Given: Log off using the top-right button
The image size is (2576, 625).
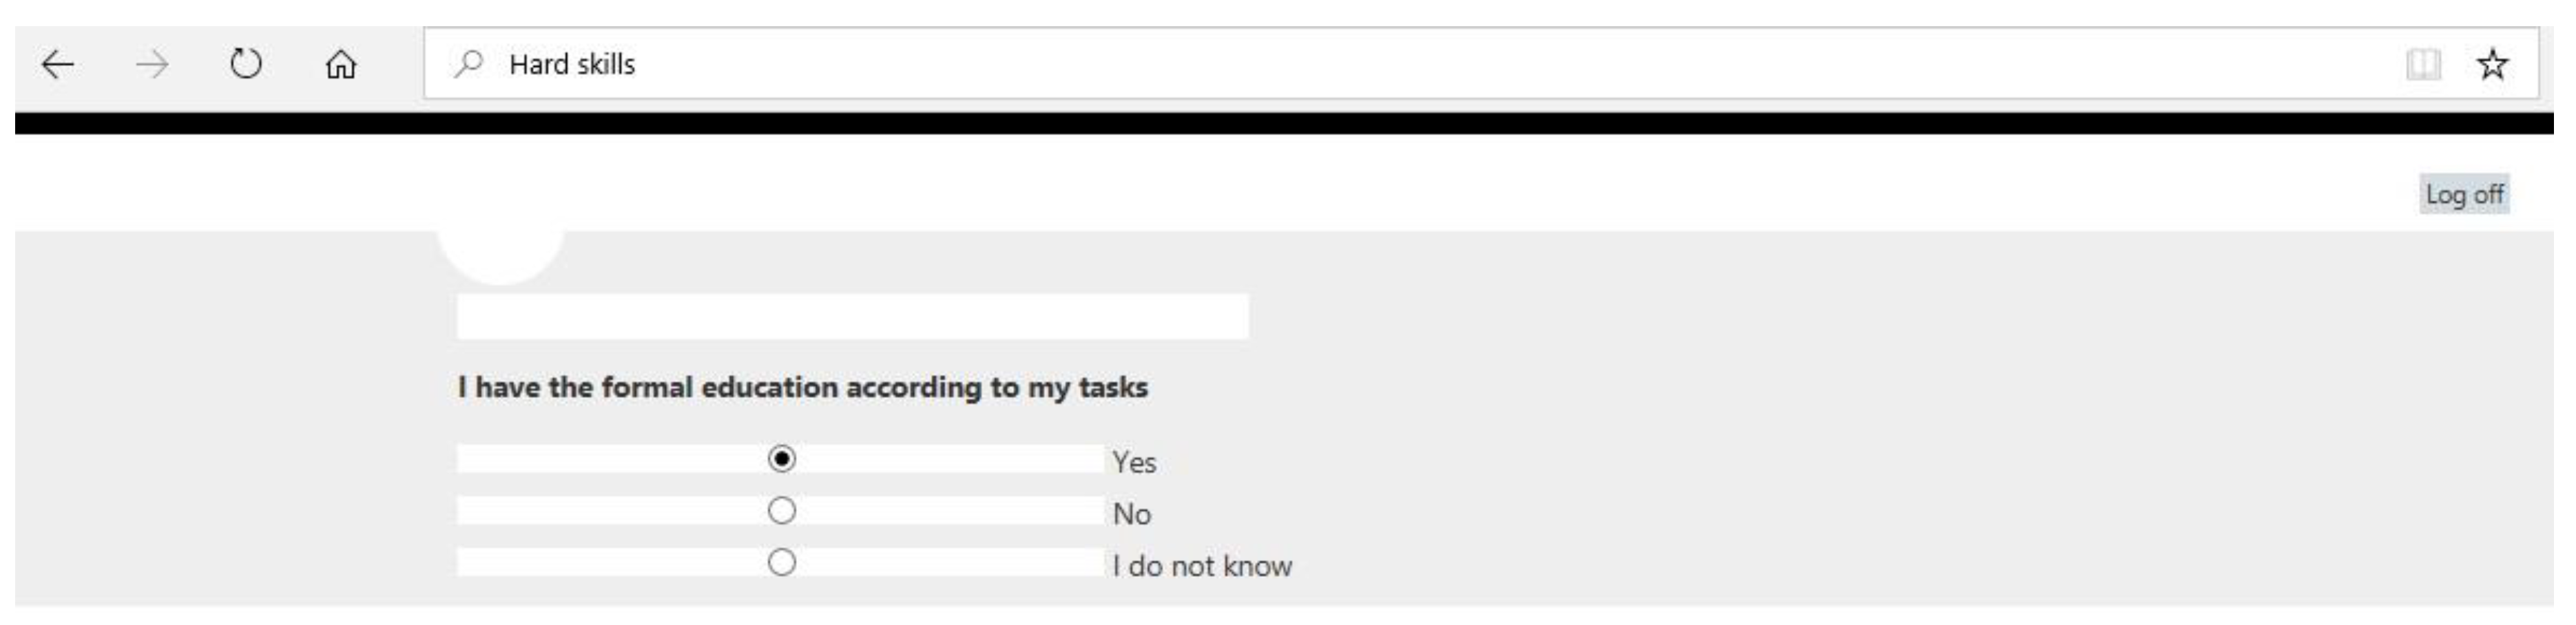Looking at the screenshot, I should coord(2464,194).
